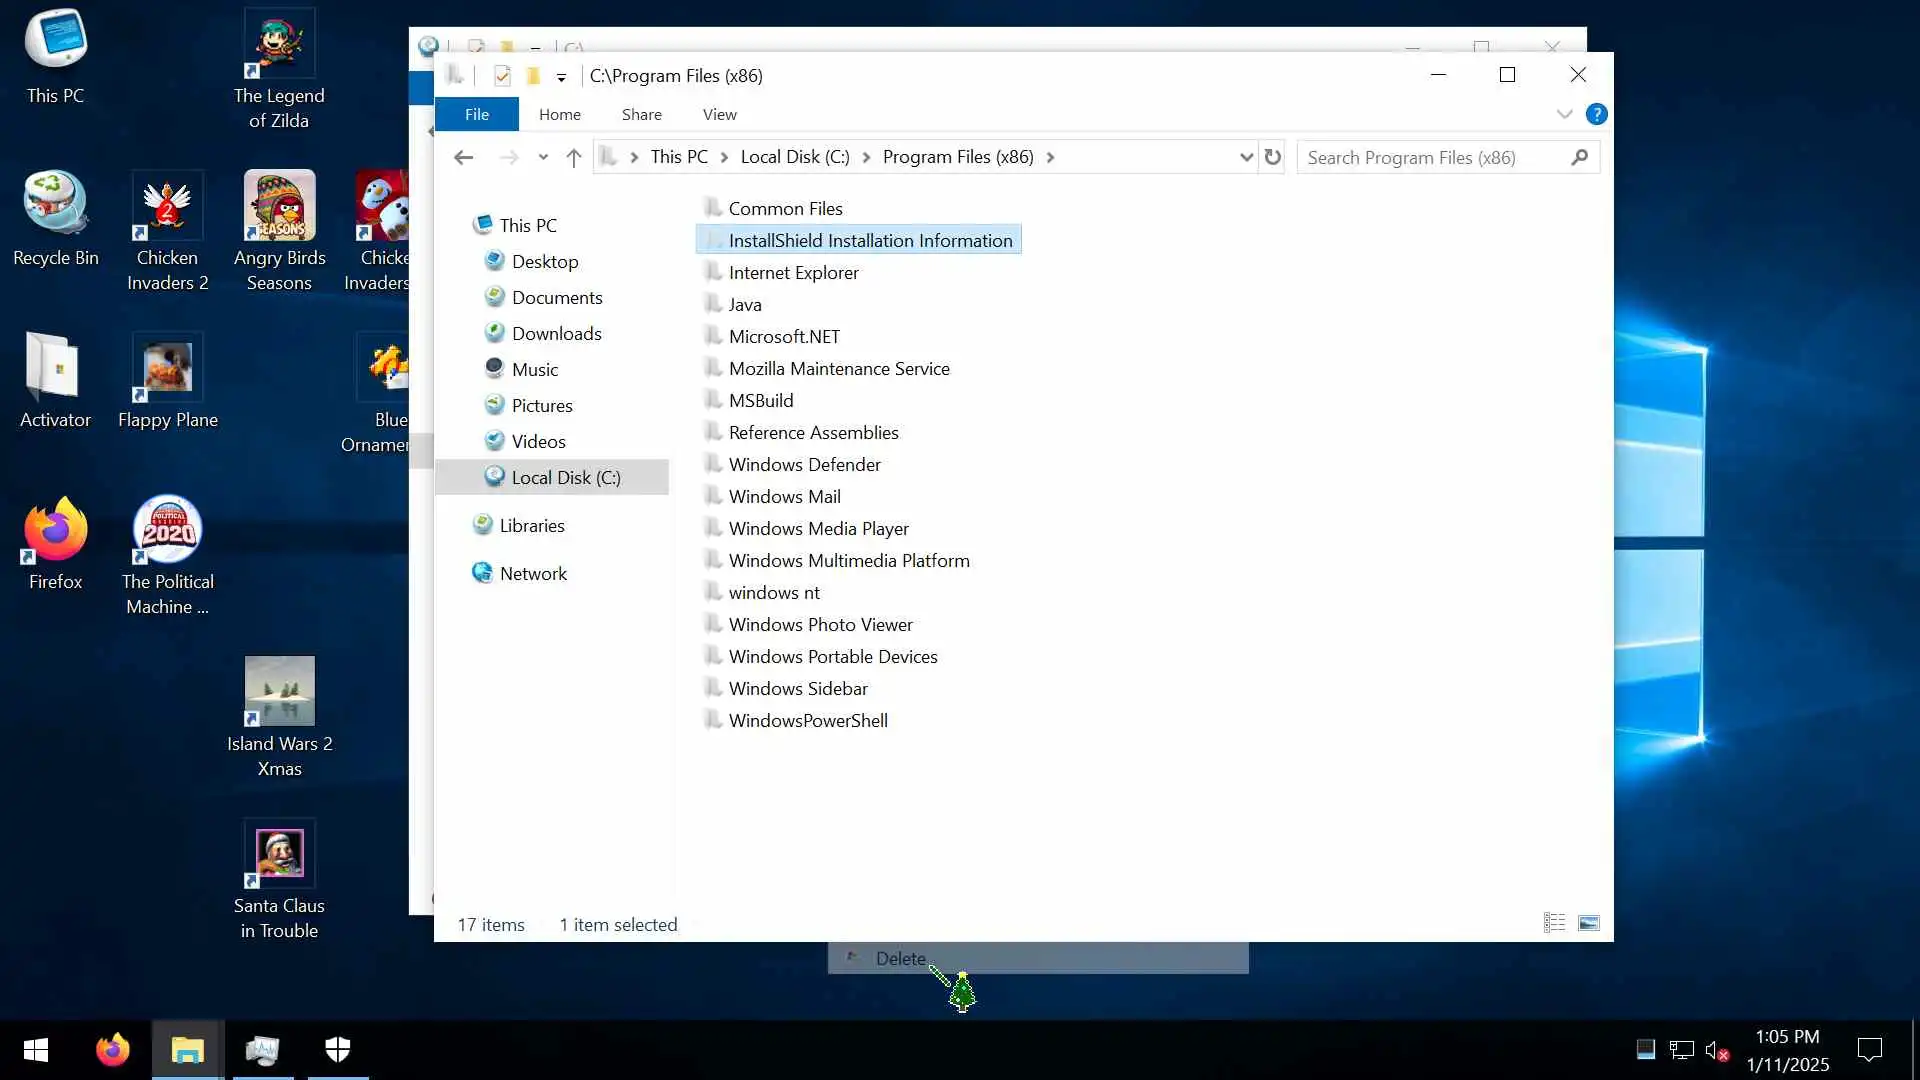Click the Refresh button in address bar
The width and height of the screenshot is (1920, 1080).
tap(1272, 157)
